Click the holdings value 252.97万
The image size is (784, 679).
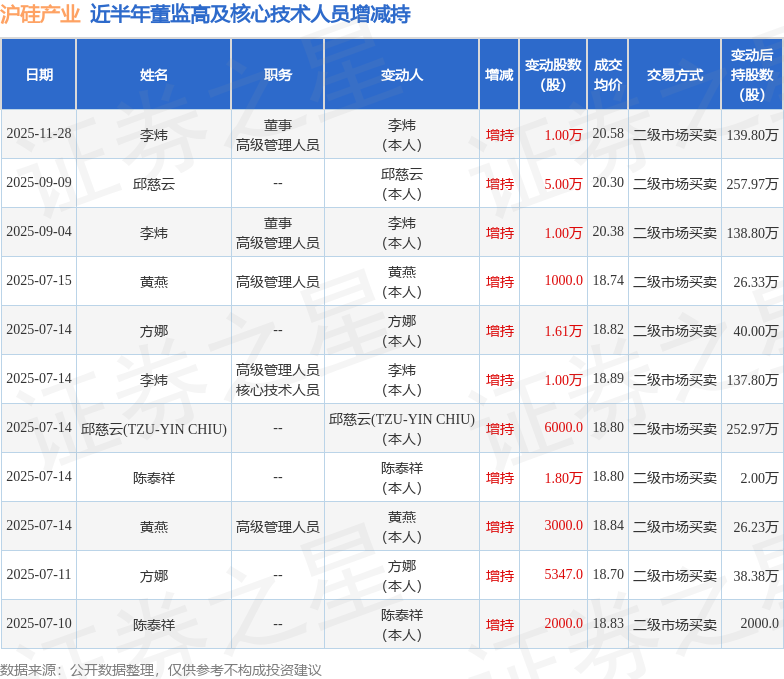tap(752, 429)
